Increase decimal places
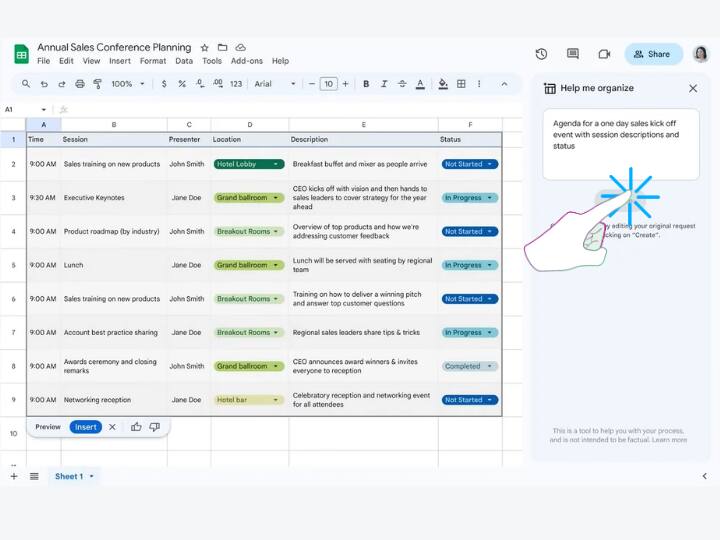This screenshot has height=540, width=720. point(218,84)
